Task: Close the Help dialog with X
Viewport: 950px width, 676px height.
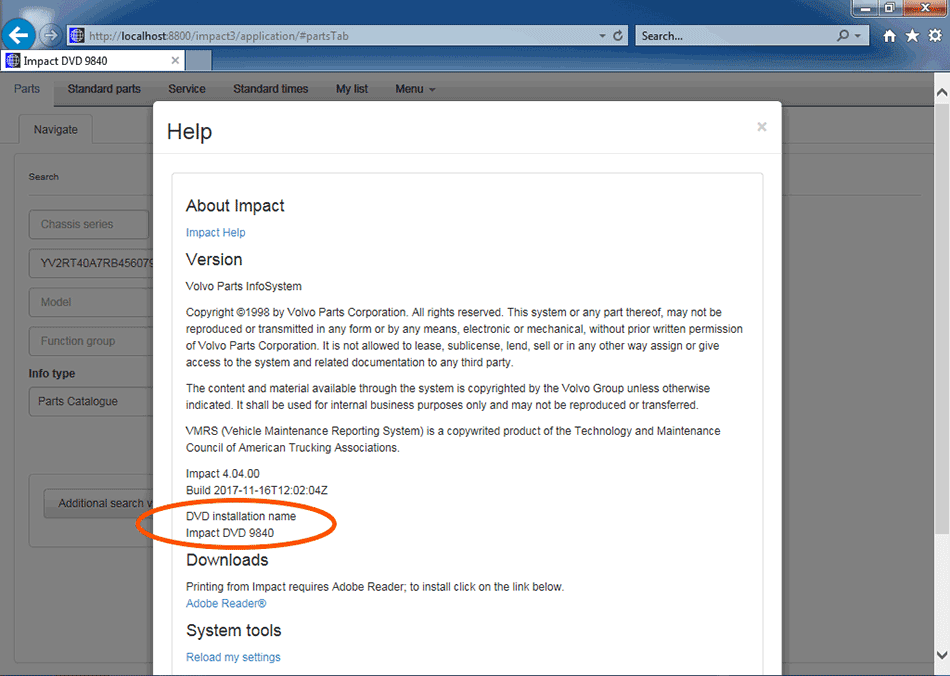Action: (762, 127)
